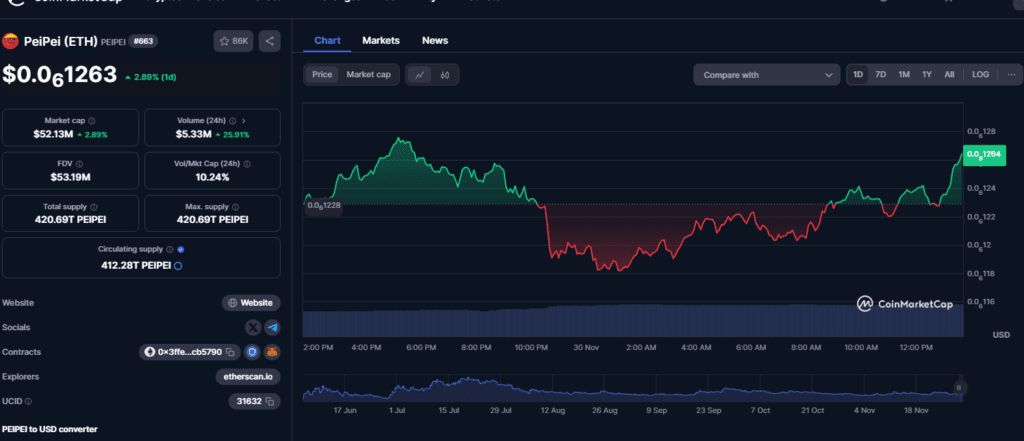Open the Circulating supply info icon
1024x441 pixels.
click(170, 250)
